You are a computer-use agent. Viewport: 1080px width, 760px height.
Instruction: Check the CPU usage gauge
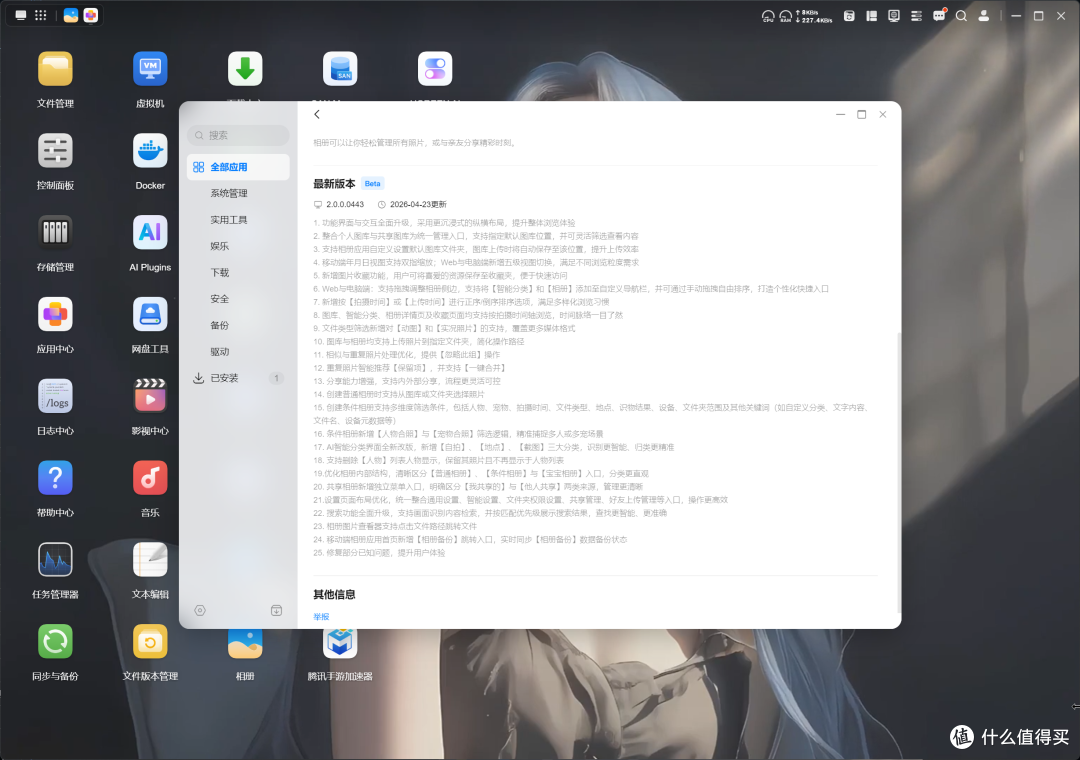point(768,16)
